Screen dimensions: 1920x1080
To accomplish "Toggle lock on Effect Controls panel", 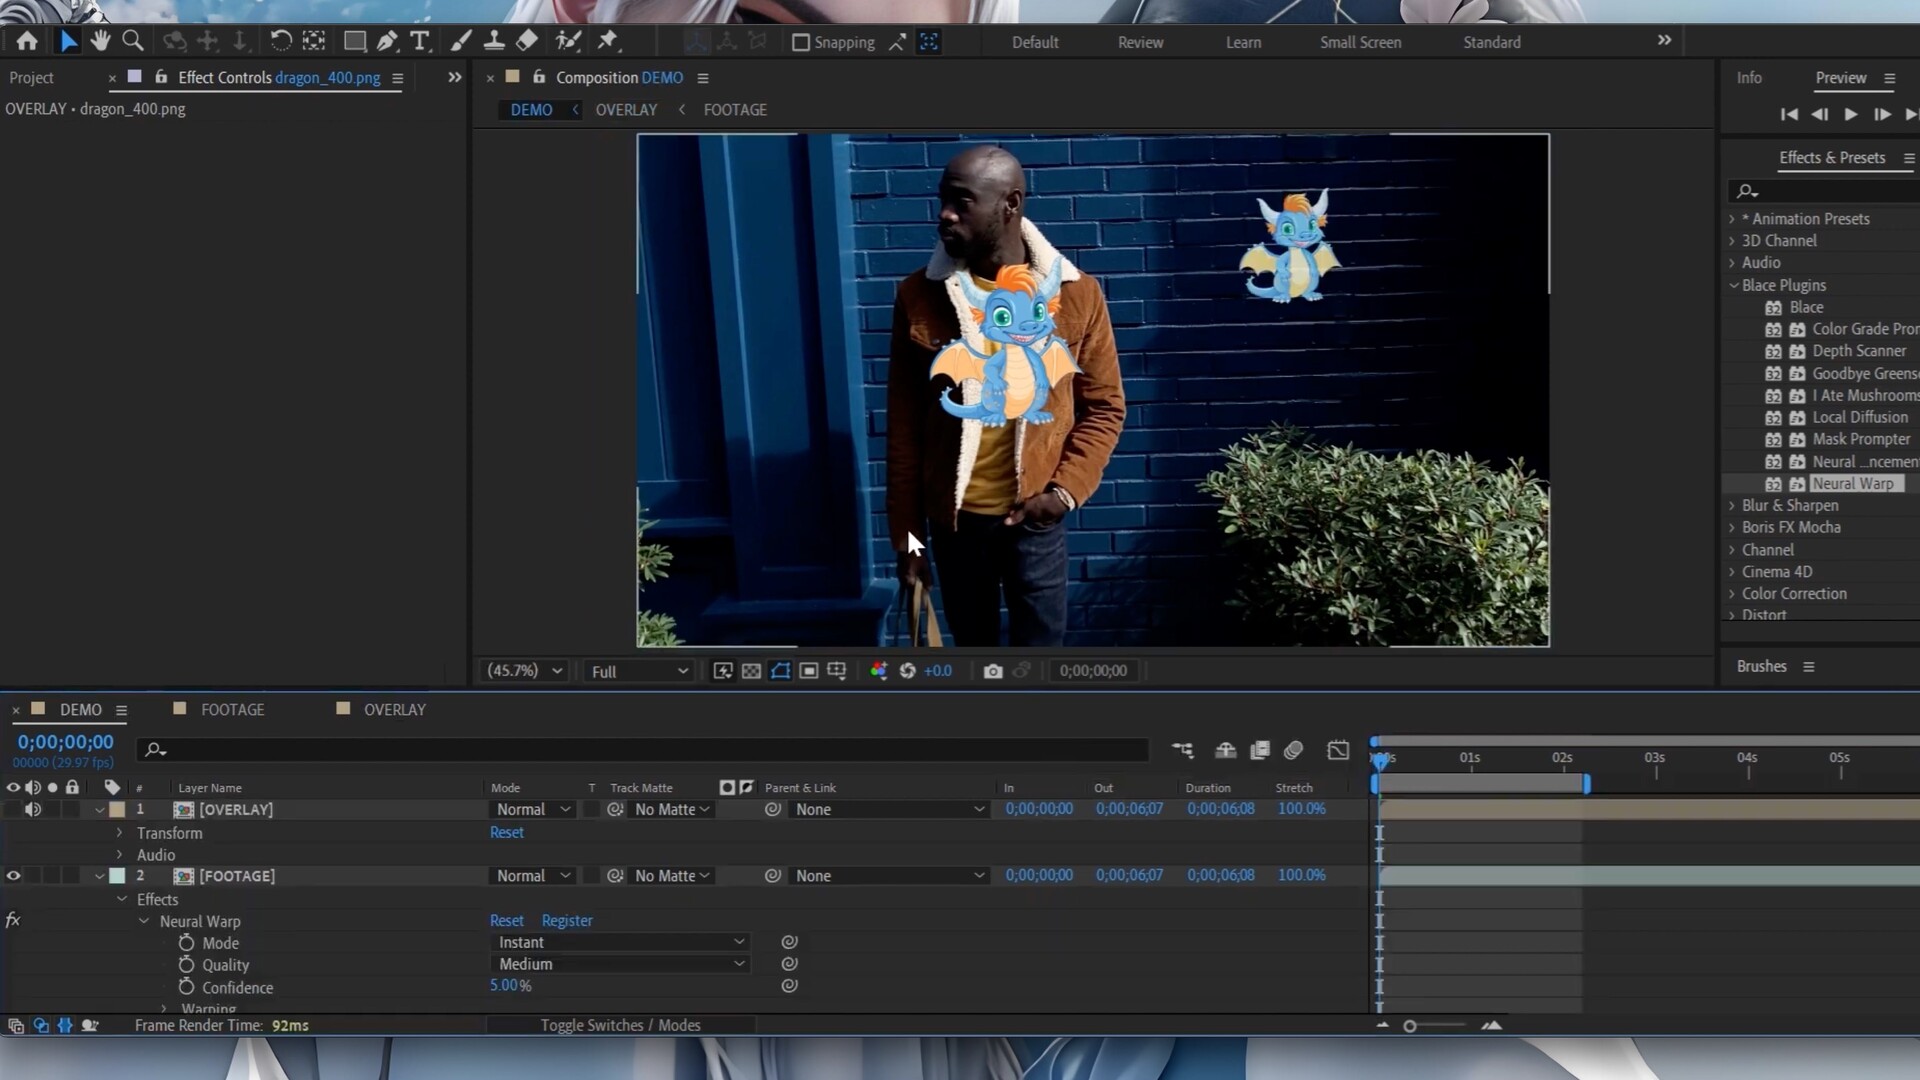I will [x=161, y=77].
